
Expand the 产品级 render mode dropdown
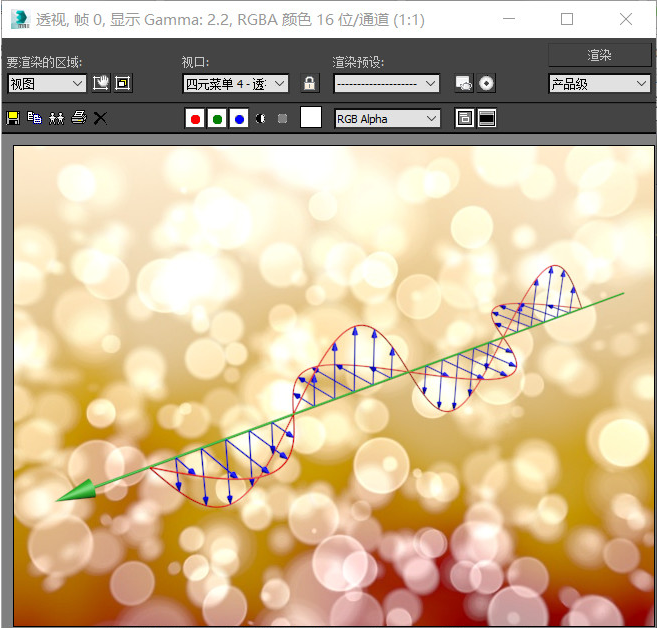point(599,83)
